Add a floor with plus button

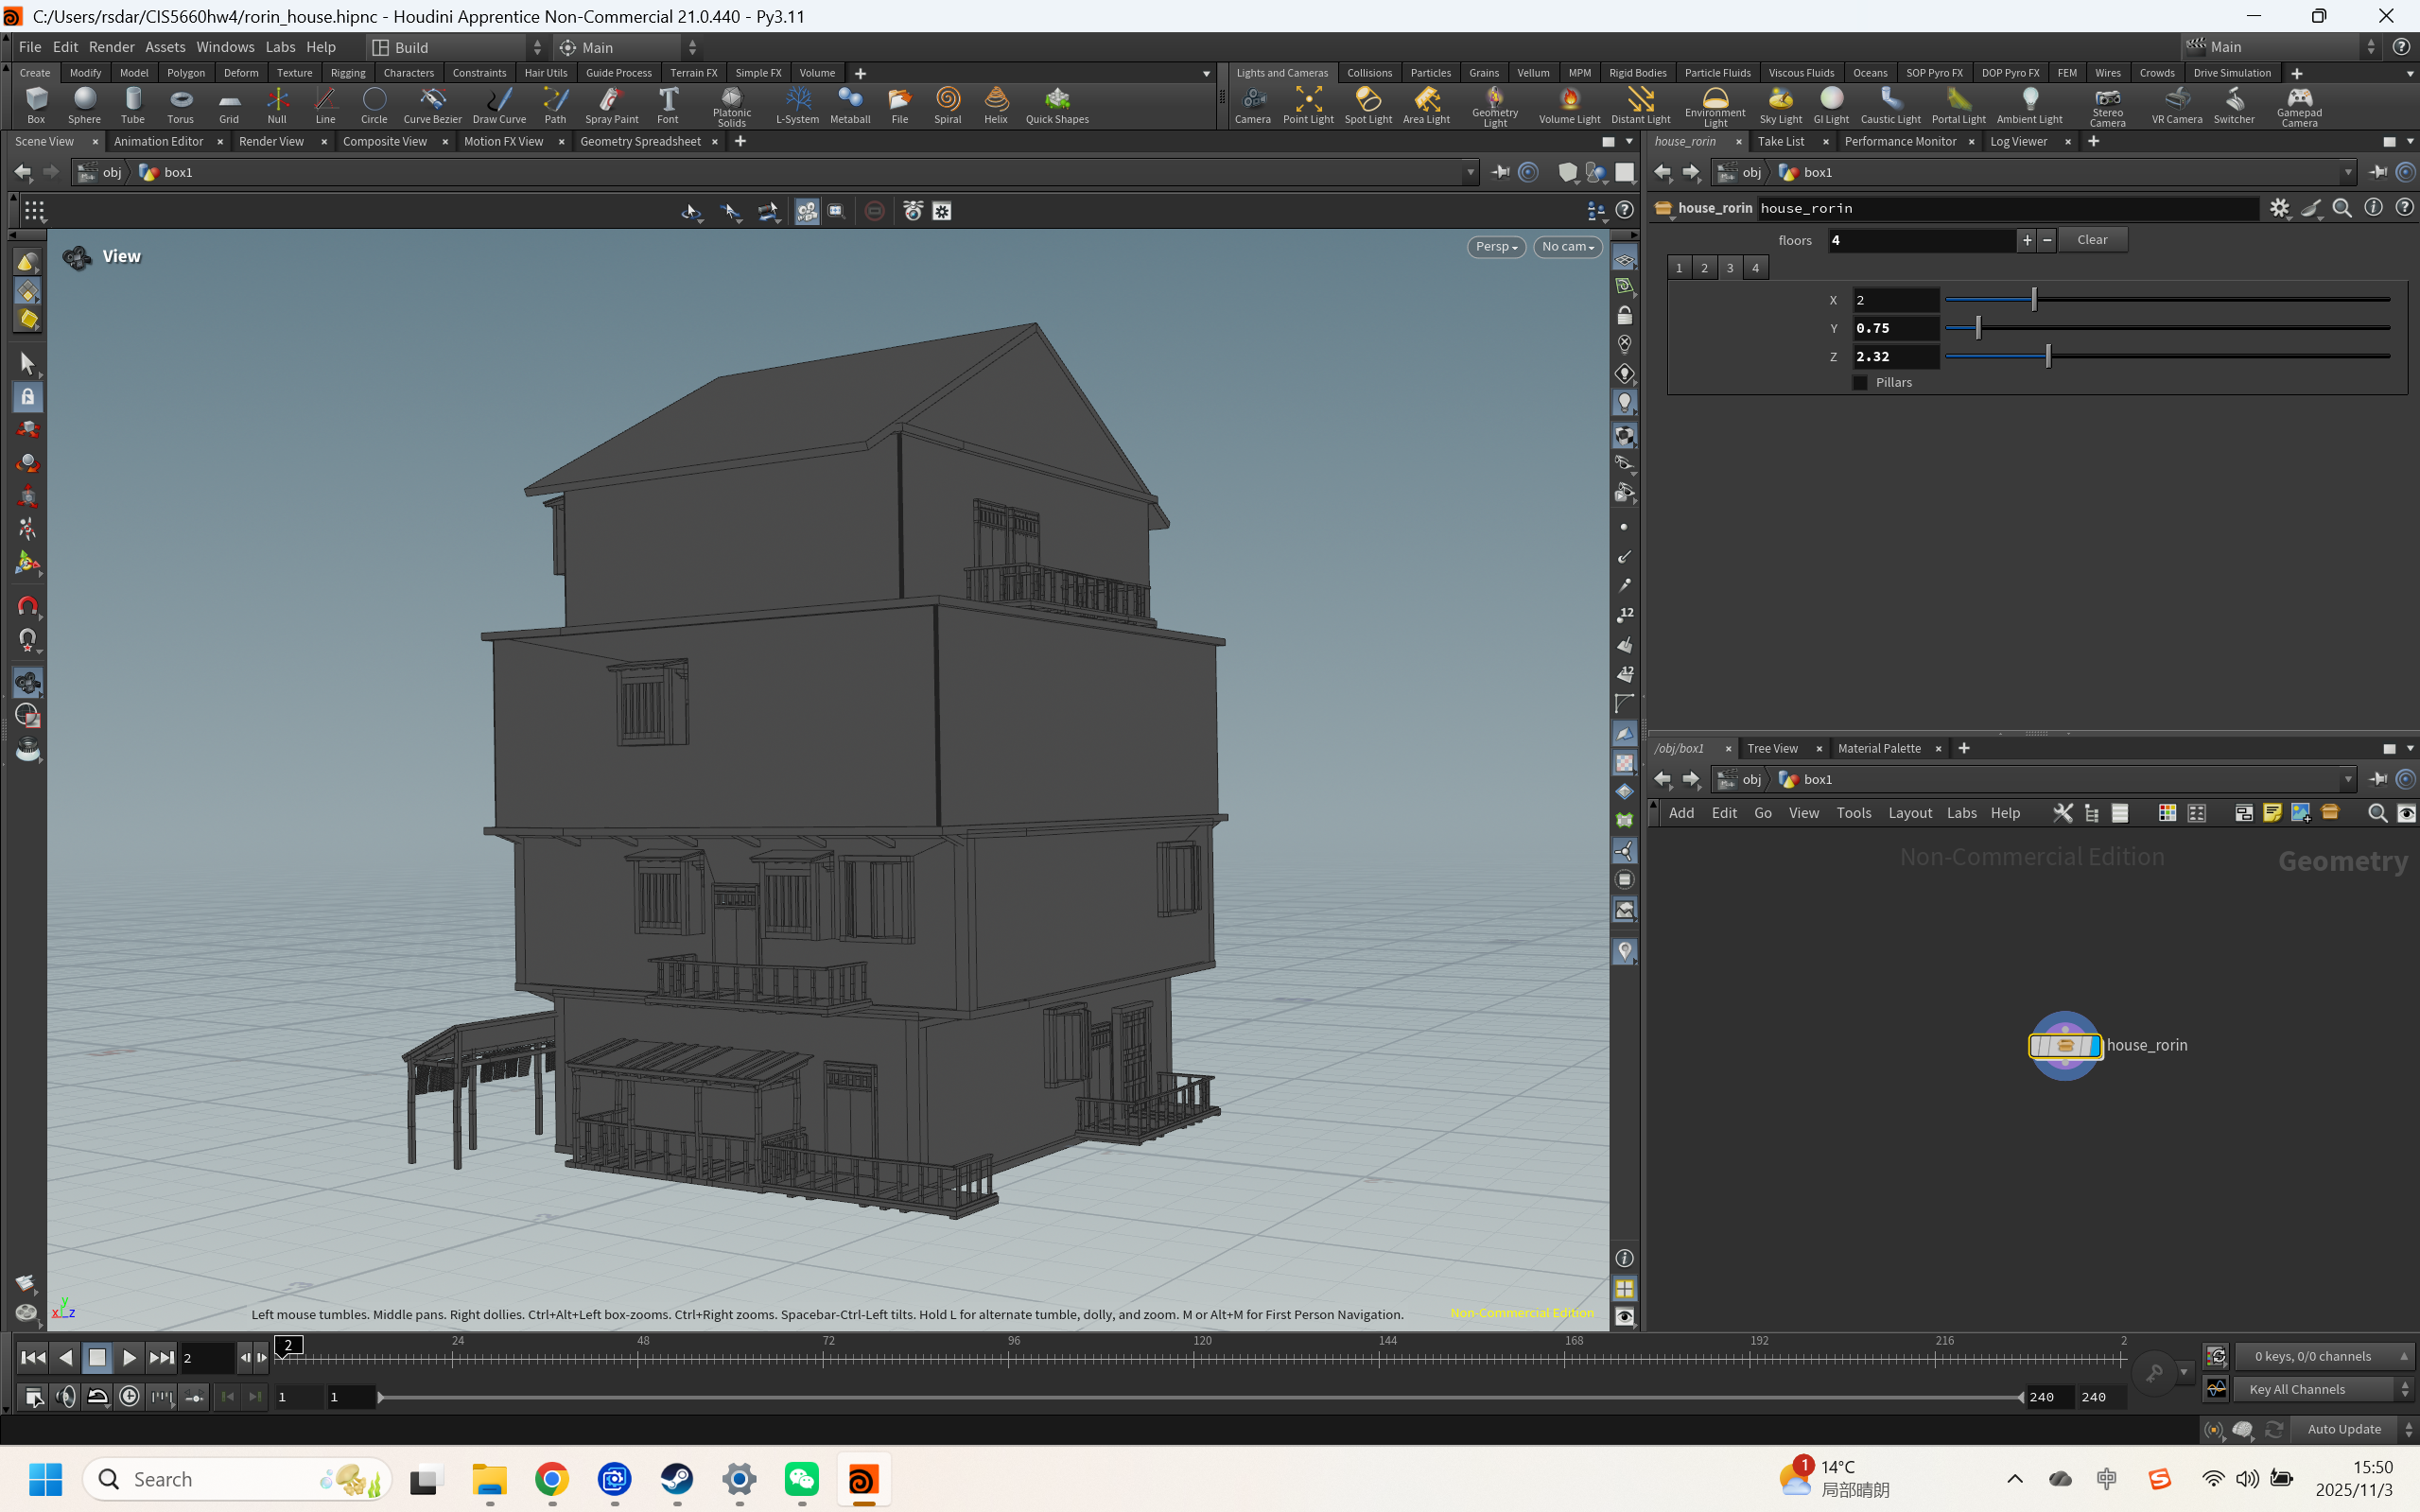2026,240
